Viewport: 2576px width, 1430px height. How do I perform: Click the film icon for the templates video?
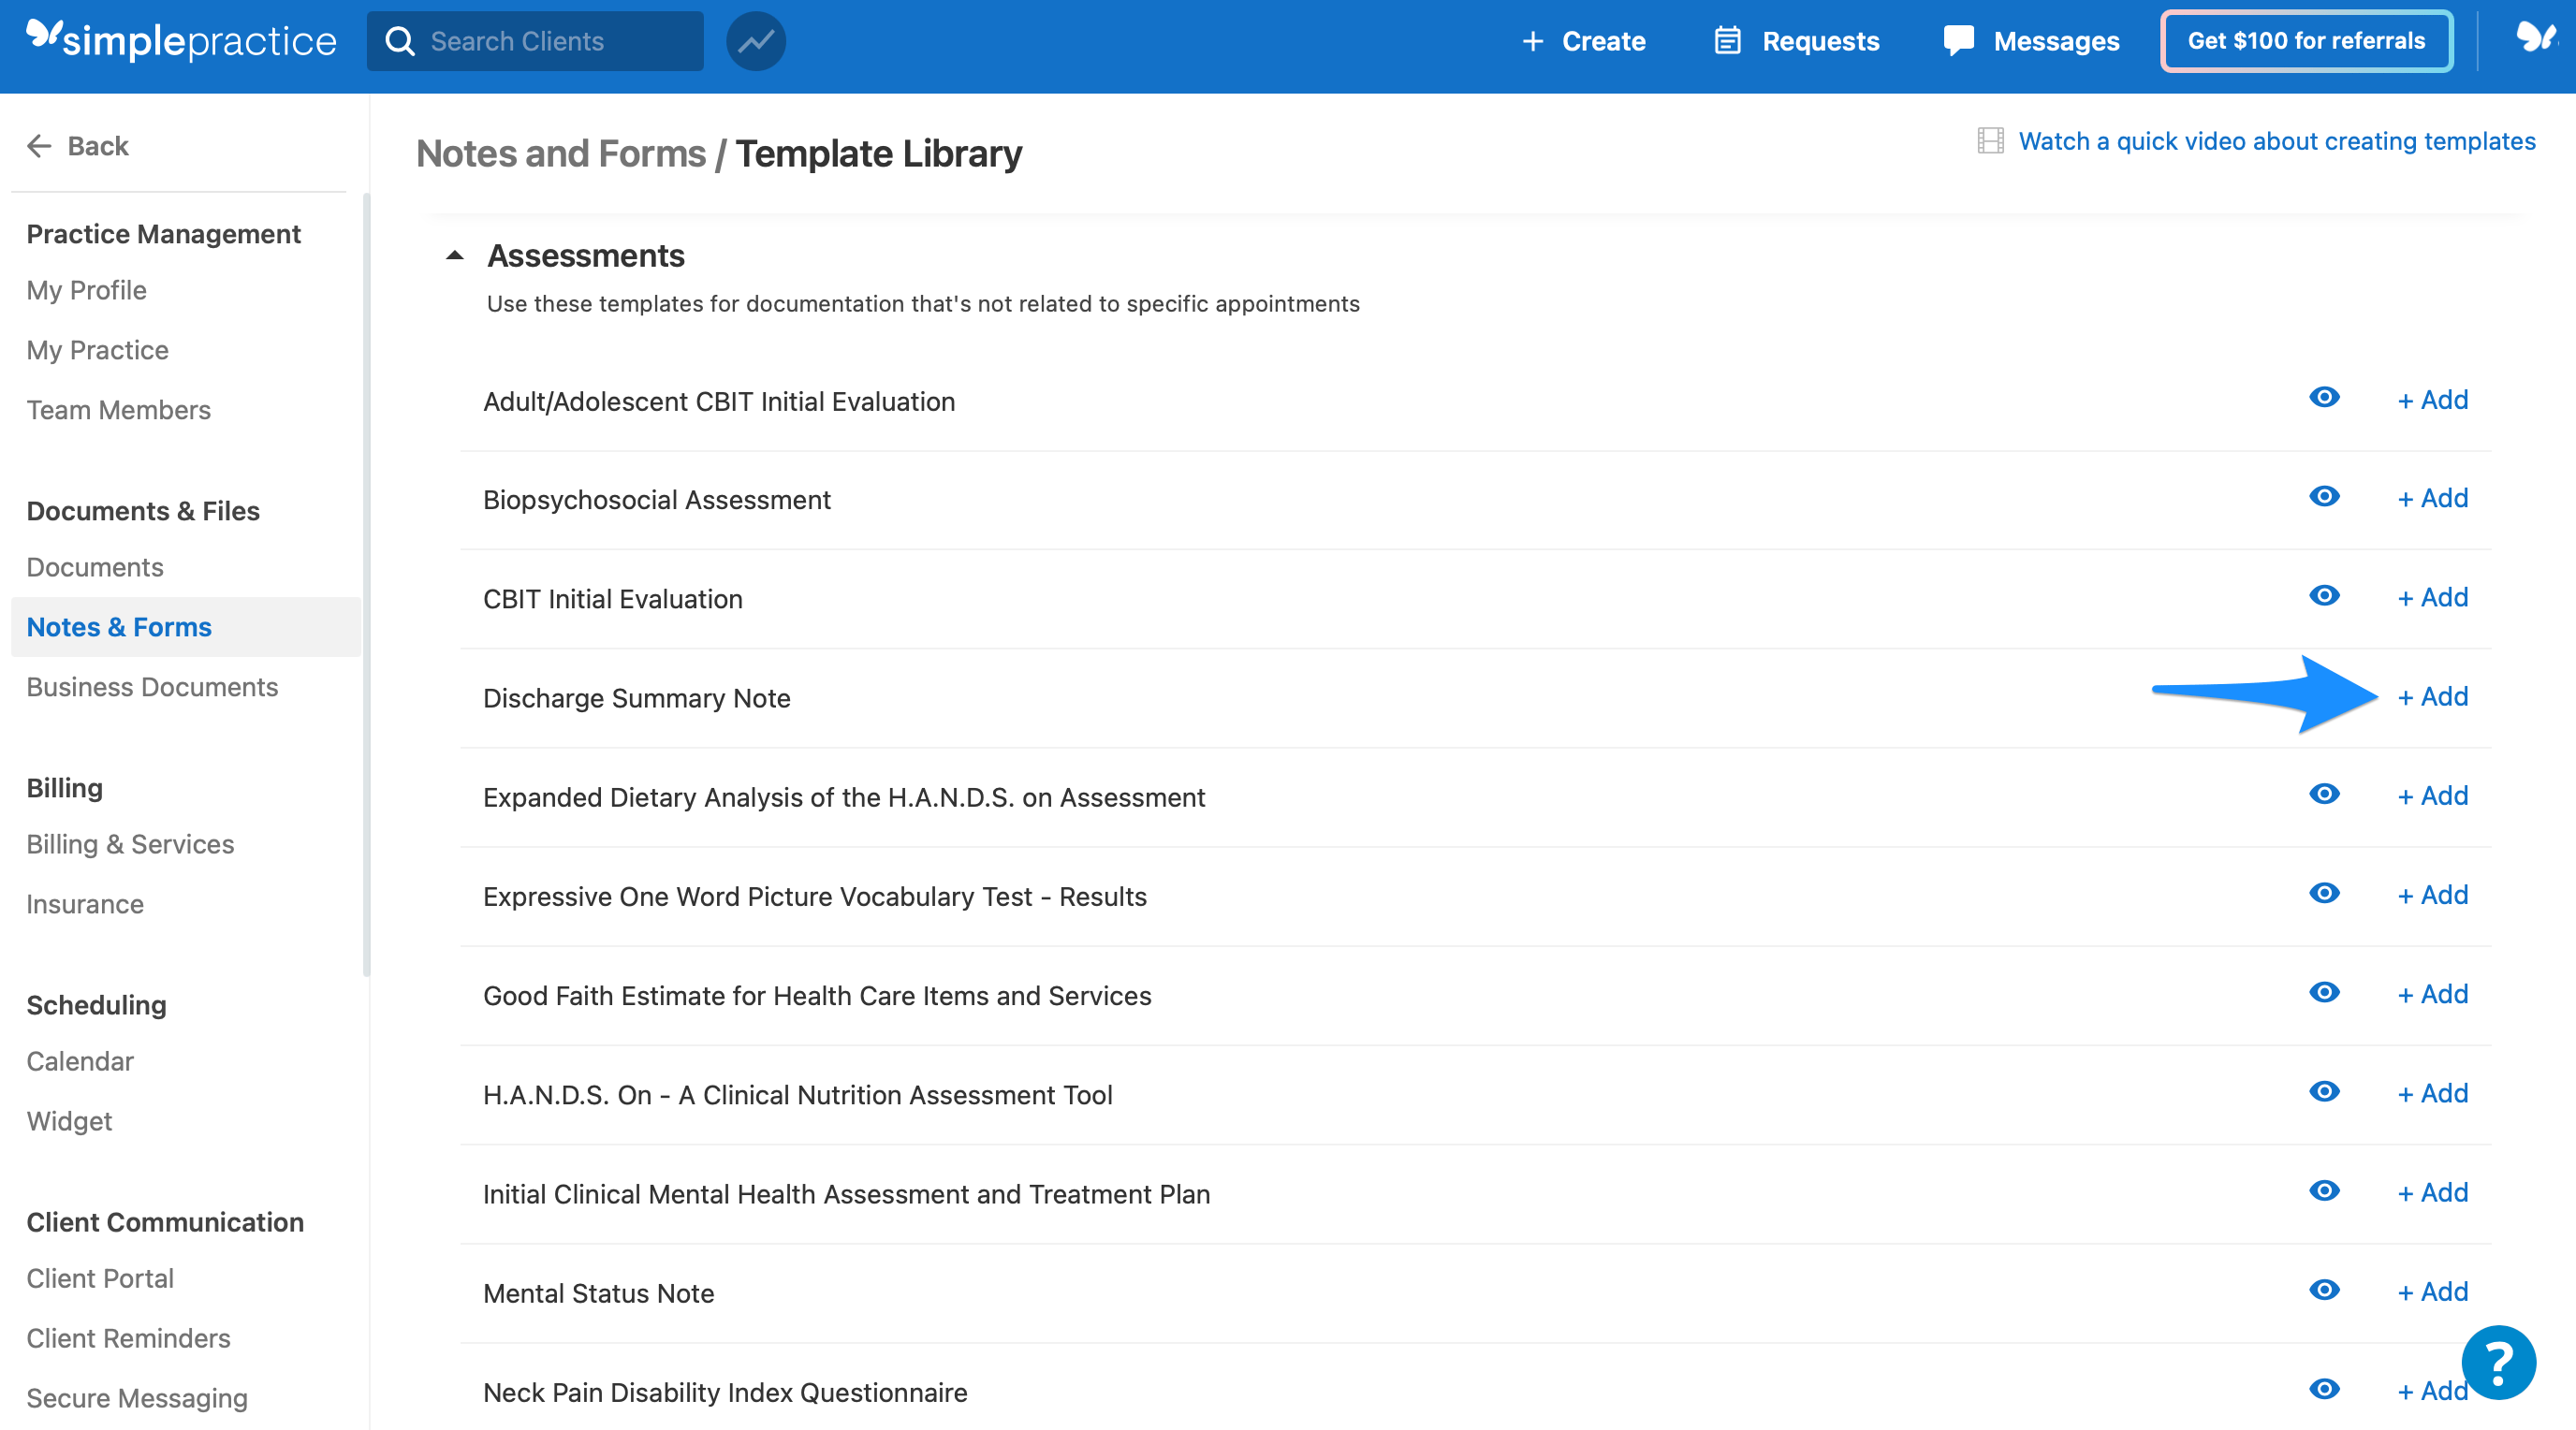point(1991,141)
